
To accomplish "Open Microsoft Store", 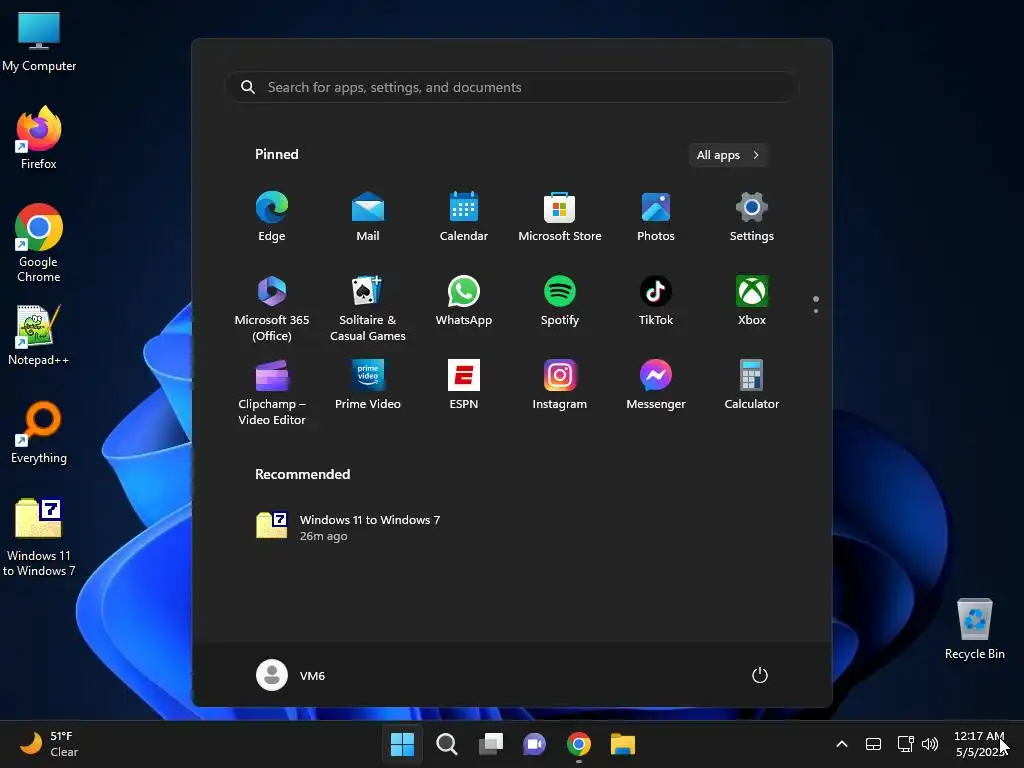I will coord(560,217).
